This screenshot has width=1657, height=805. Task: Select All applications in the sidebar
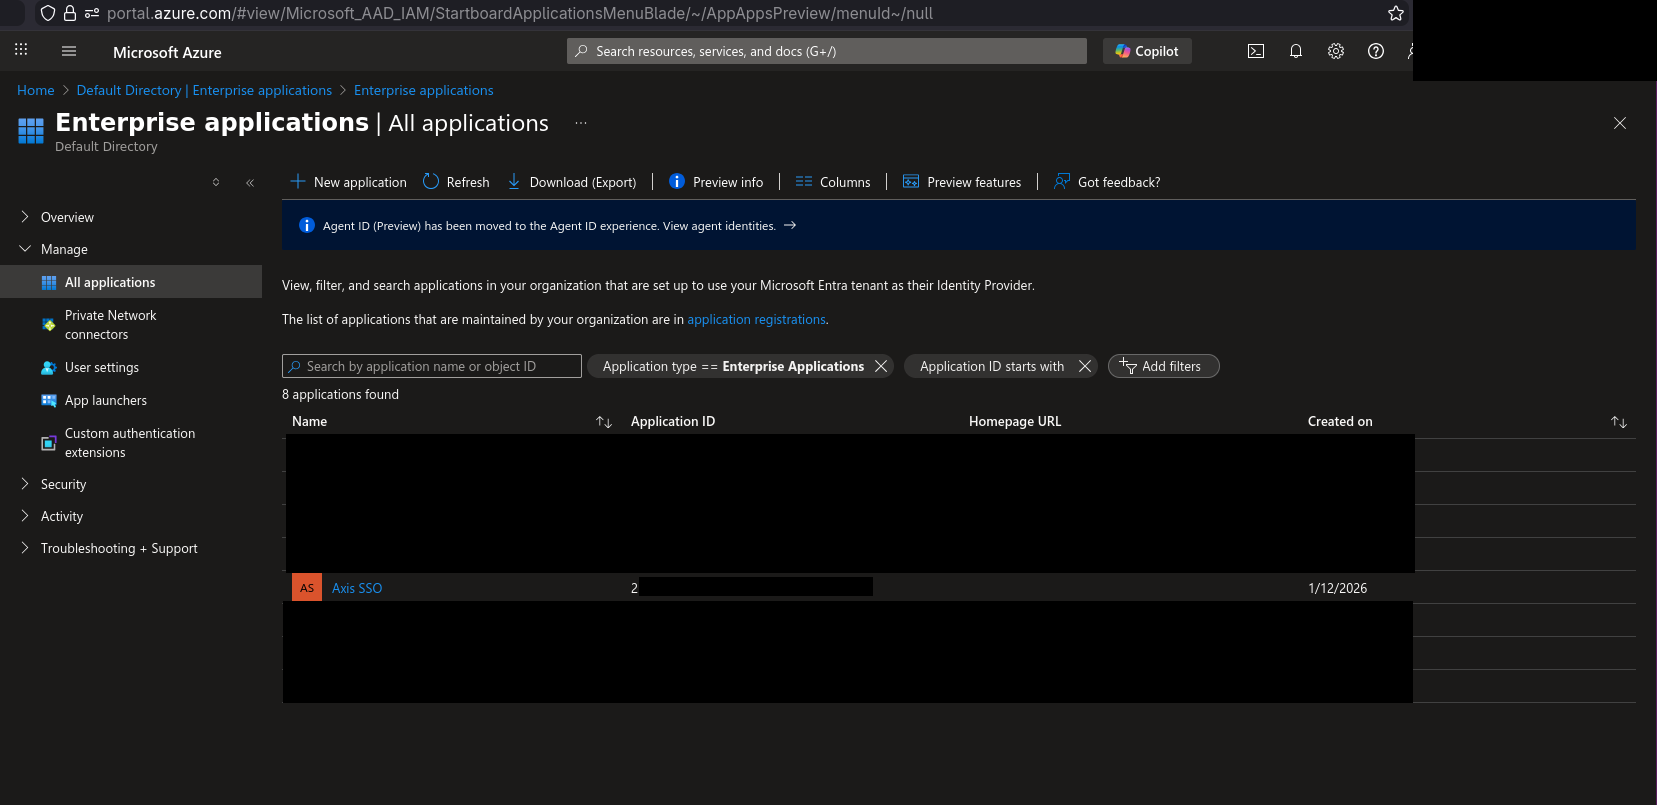pyautogui.click(x=131, y=282)
